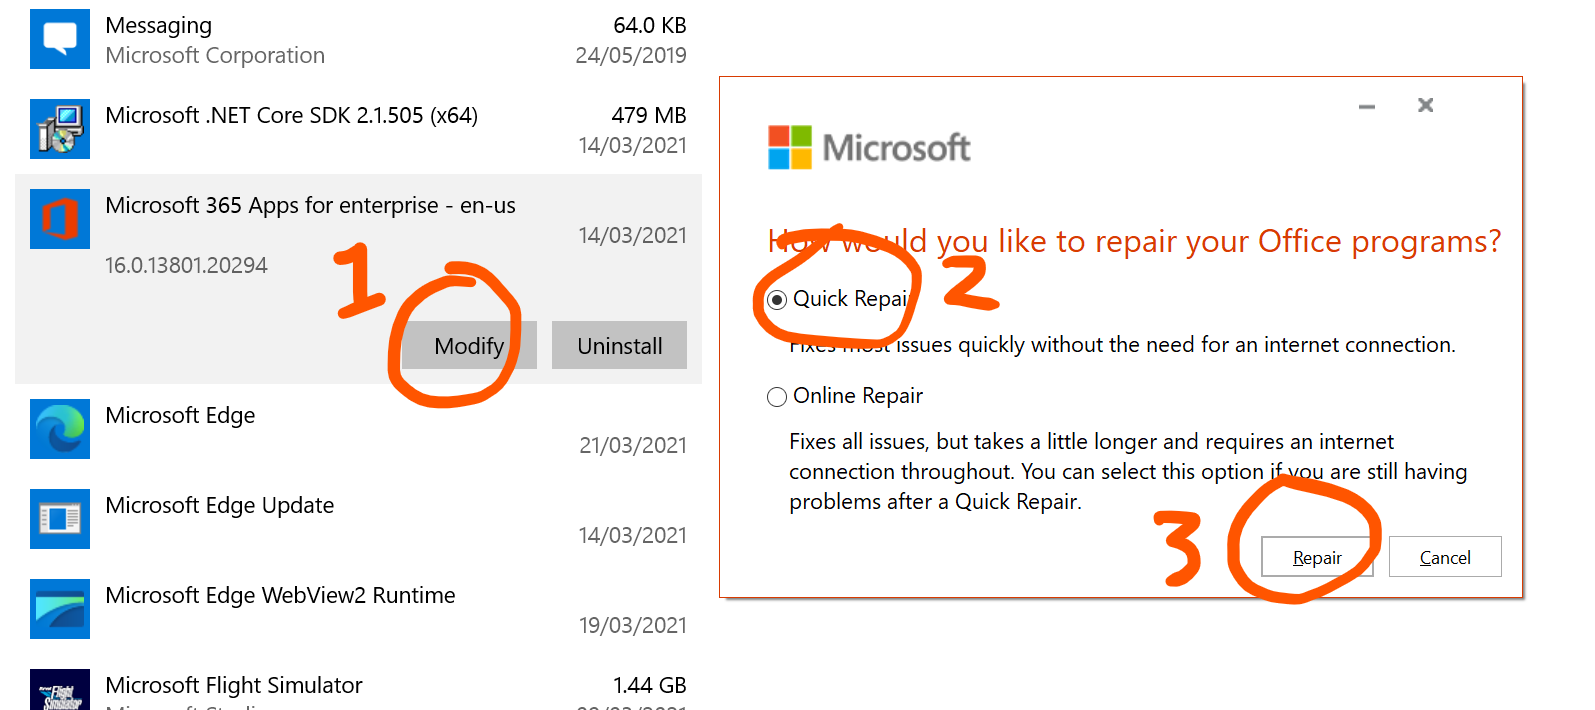Click the Microsoft 365 Office icon
1595x710 pixels.
tap(60, 219)
